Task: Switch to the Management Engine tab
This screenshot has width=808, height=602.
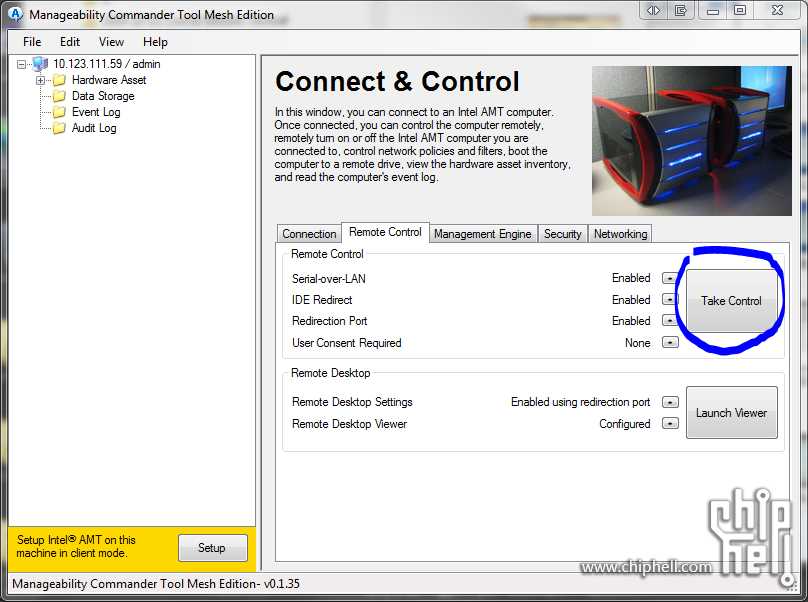Action: point(483,233)
